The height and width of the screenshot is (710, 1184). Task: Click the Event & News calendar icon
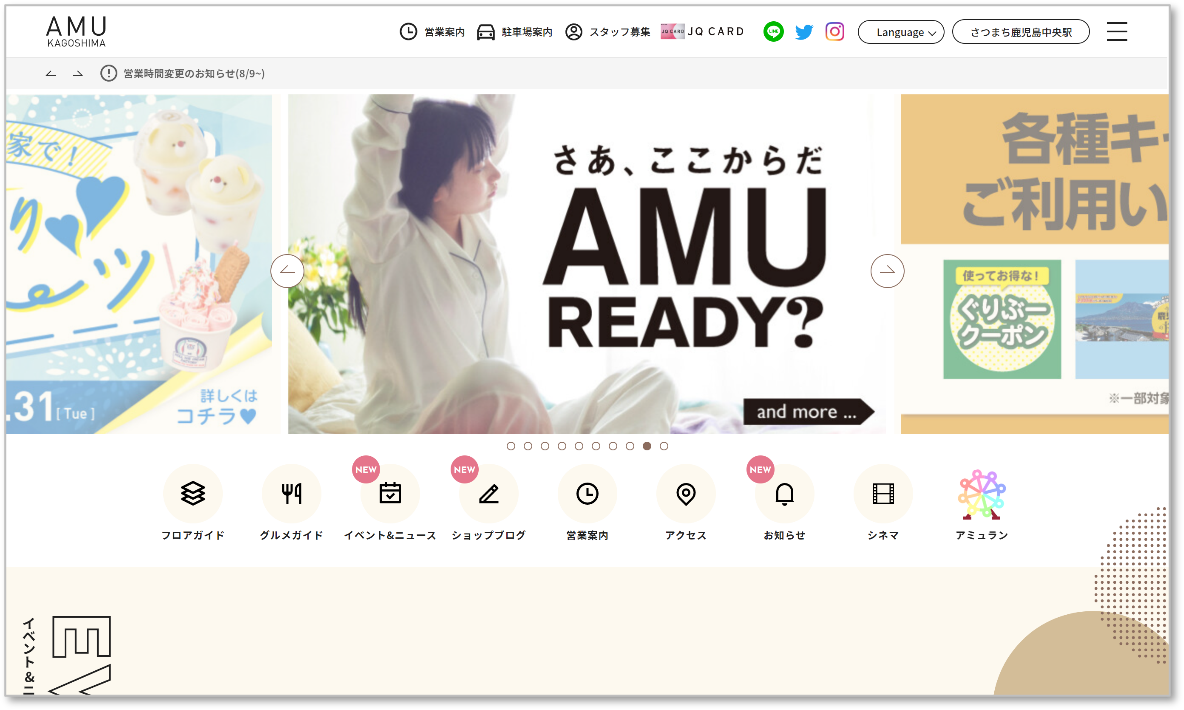pyautogui.click(x=390, y=493)
